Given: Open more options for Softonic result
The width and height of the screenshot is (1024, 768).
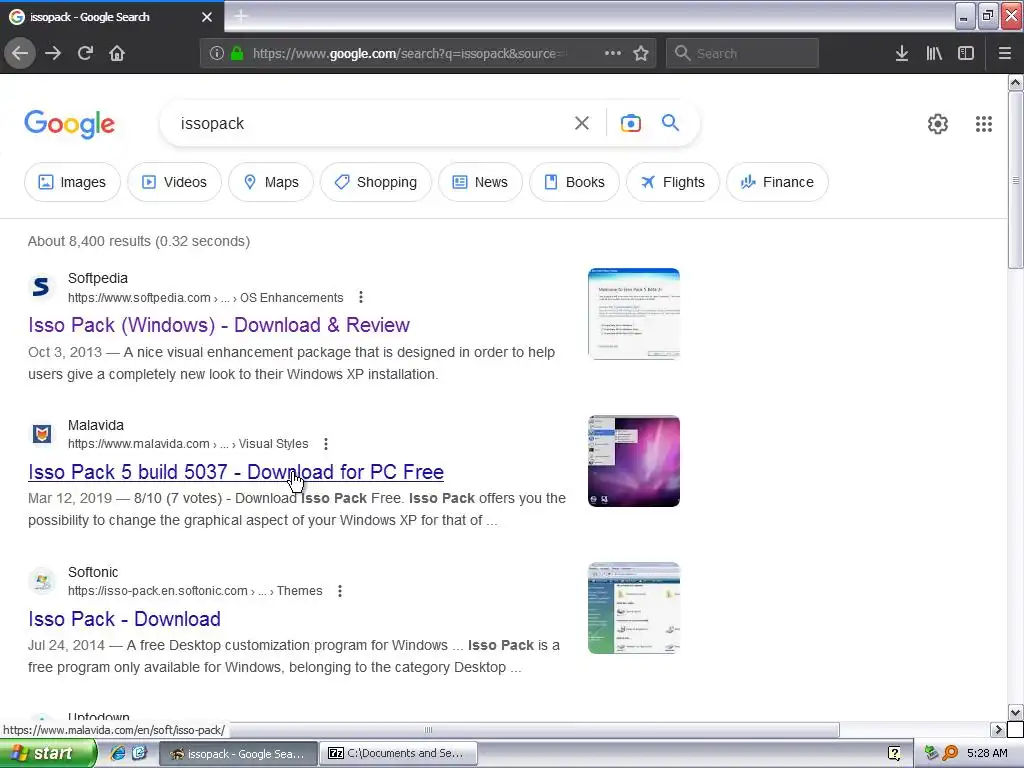Looking at the screenshot, I should [340, 591].
